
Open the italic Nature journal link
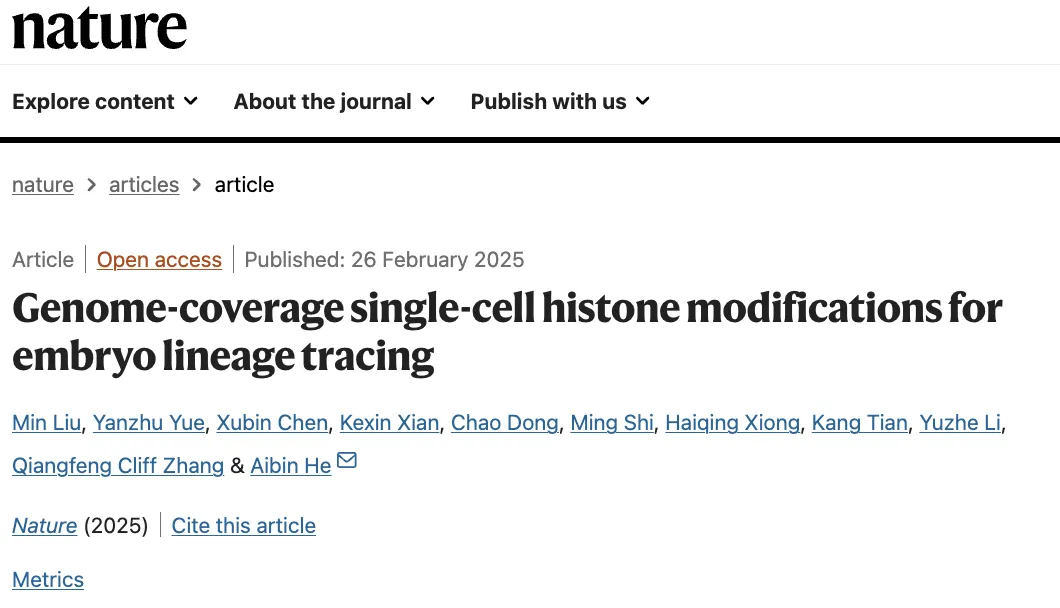pyautogui.click(x=45, y=526)
